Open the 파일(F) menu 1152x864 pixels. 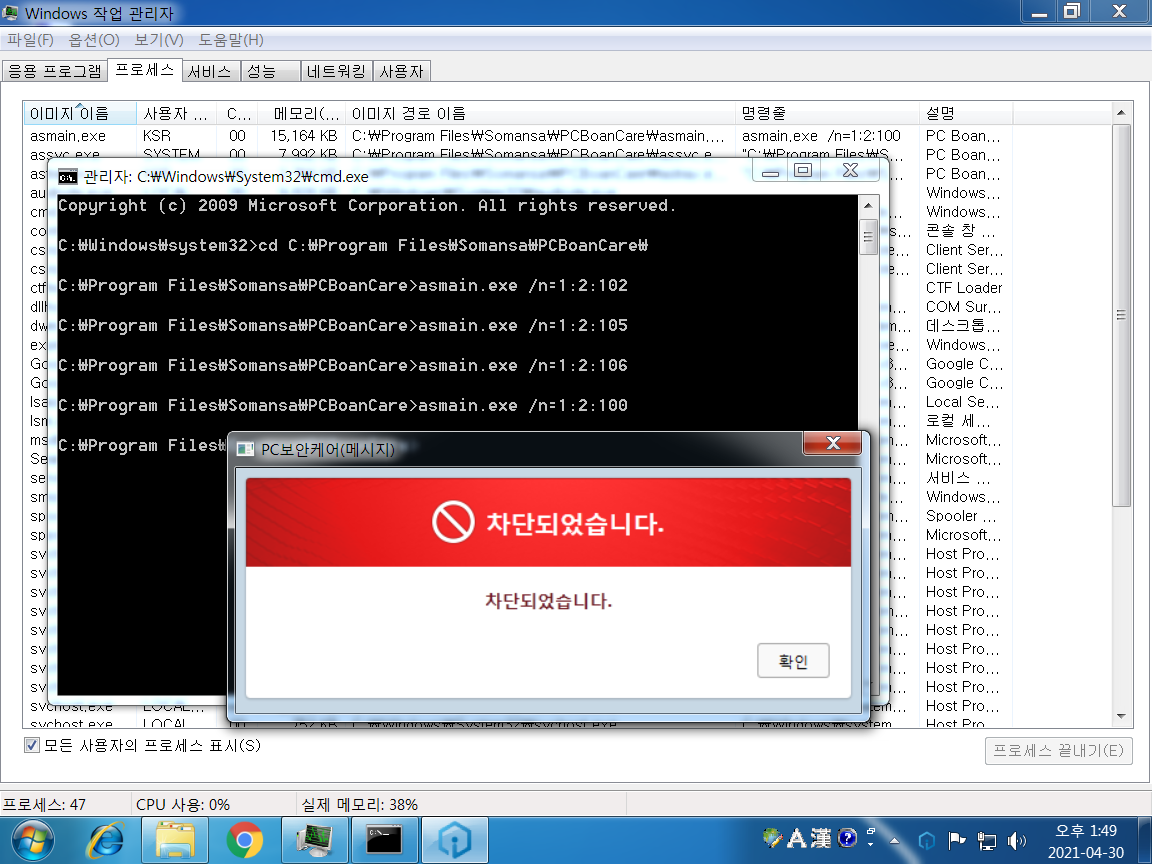coord(31,40)
